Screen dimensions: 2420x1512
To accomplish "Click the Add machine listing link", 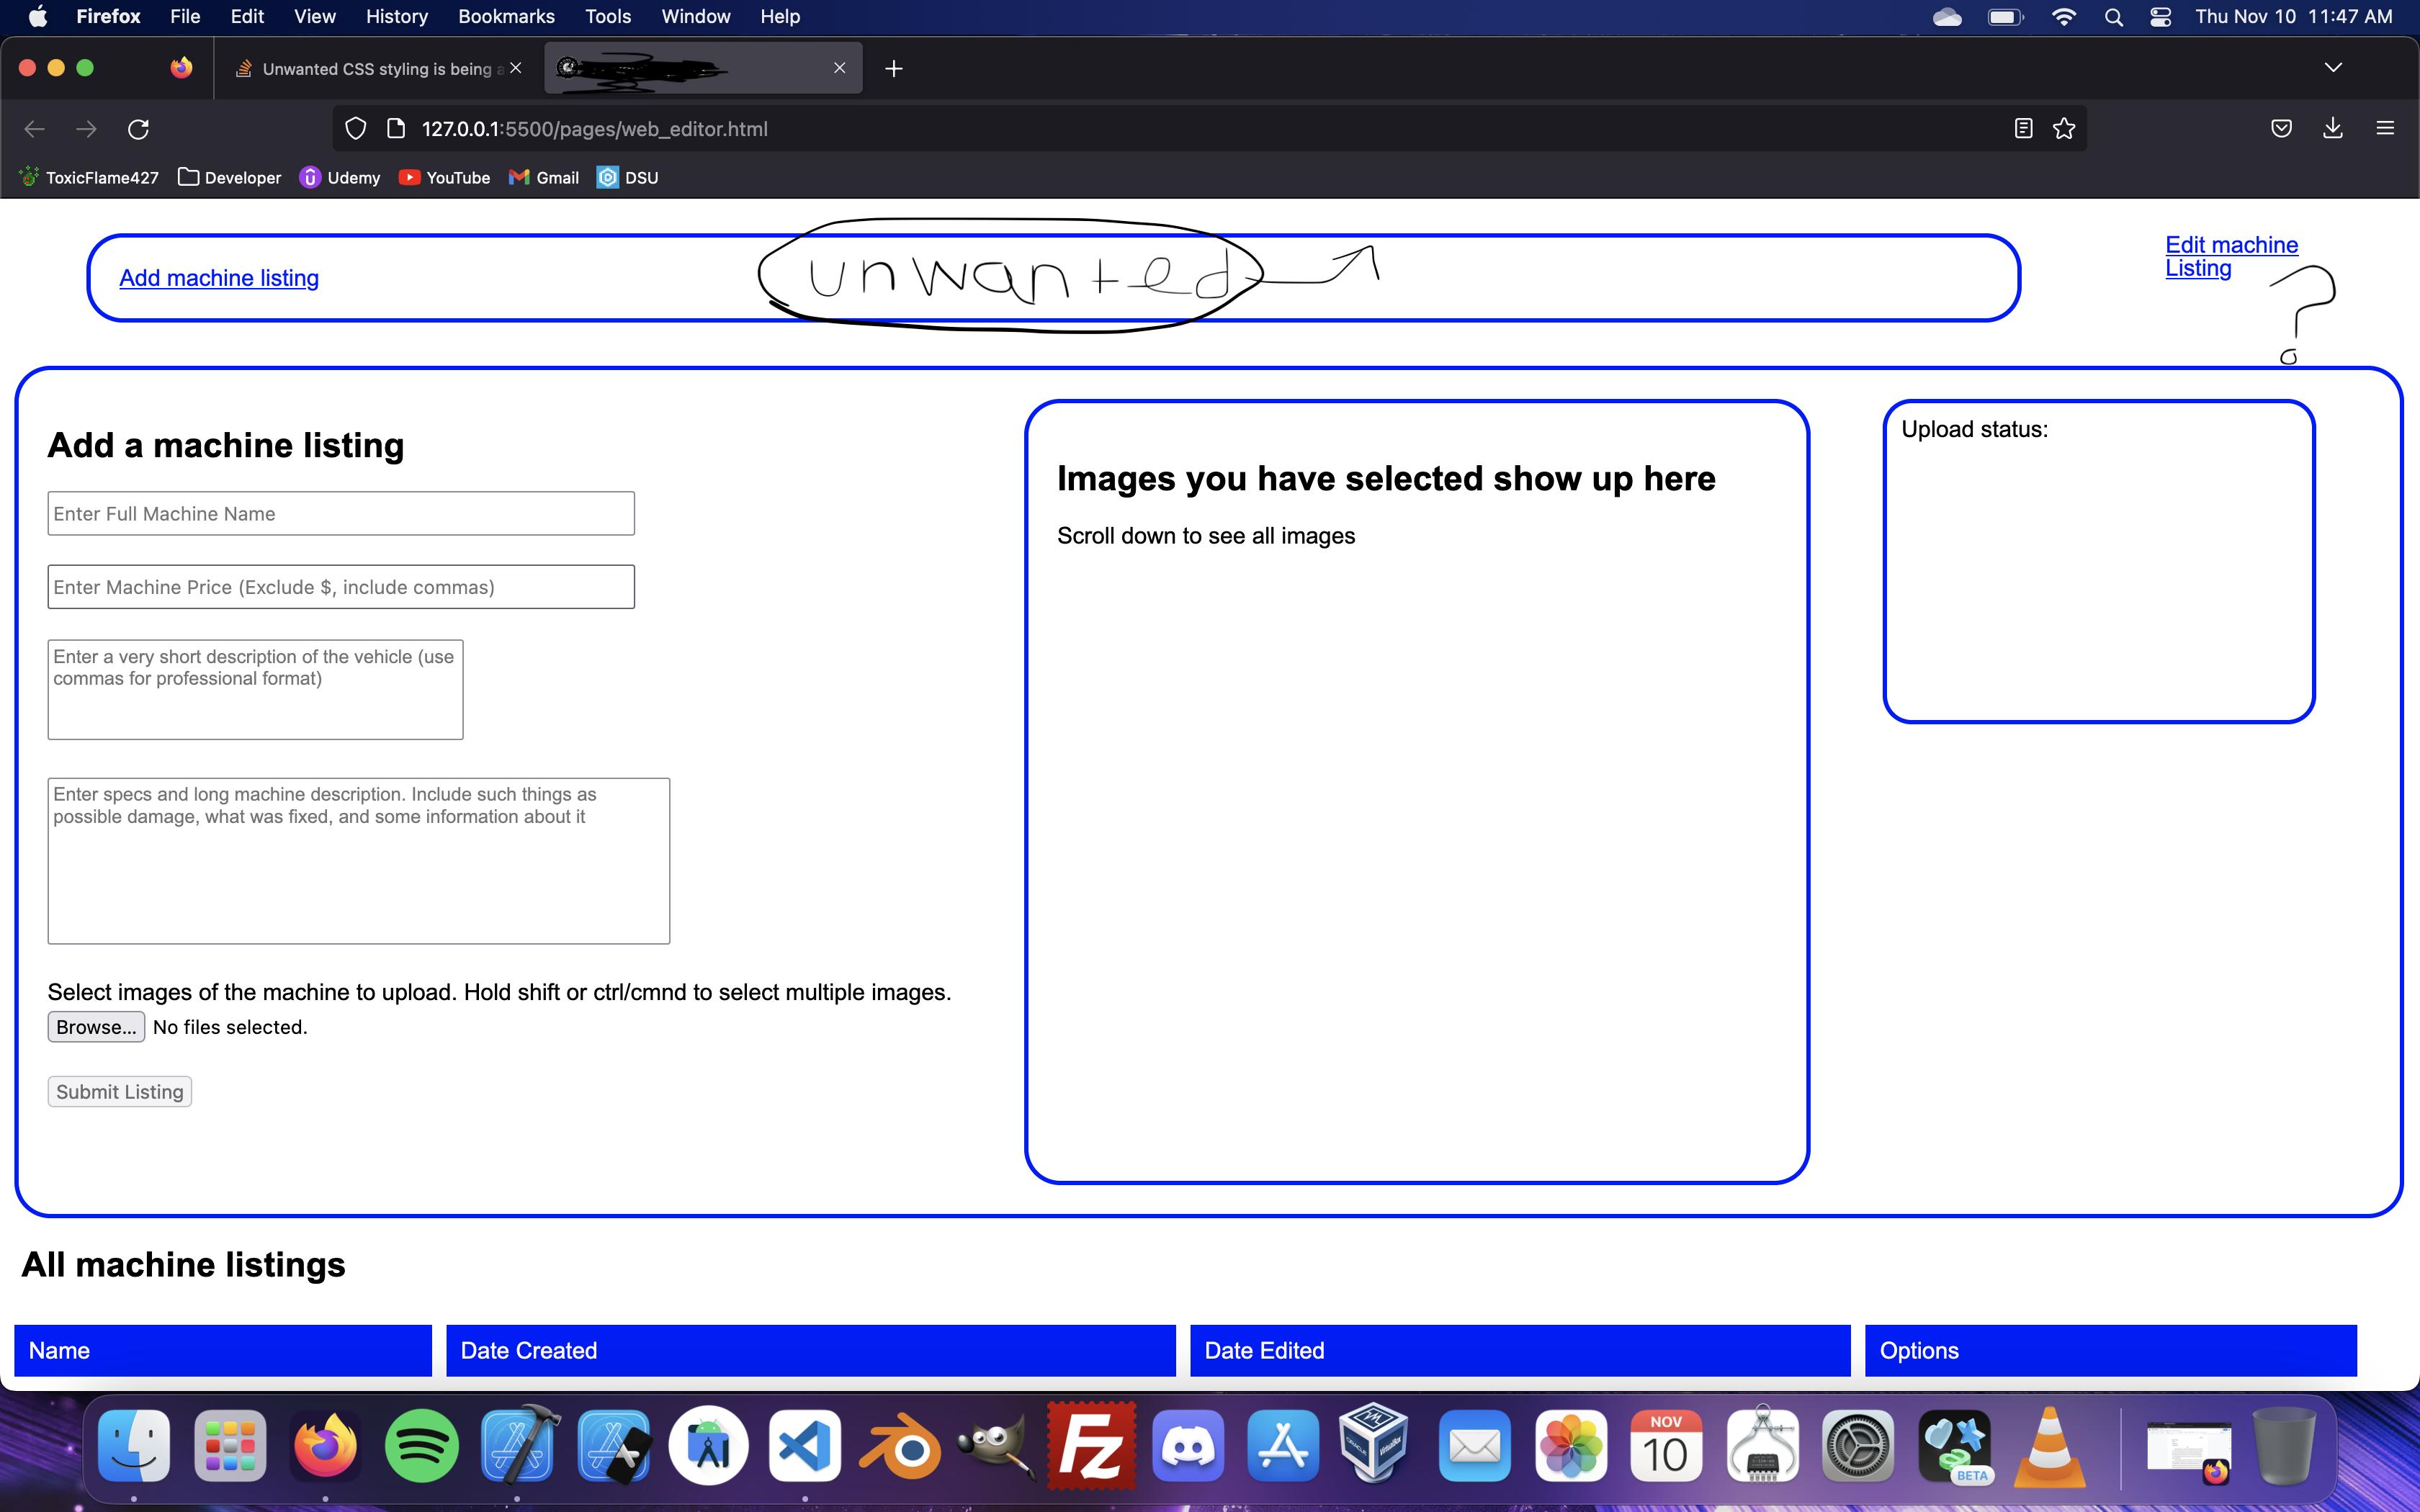I will (219, 278).
